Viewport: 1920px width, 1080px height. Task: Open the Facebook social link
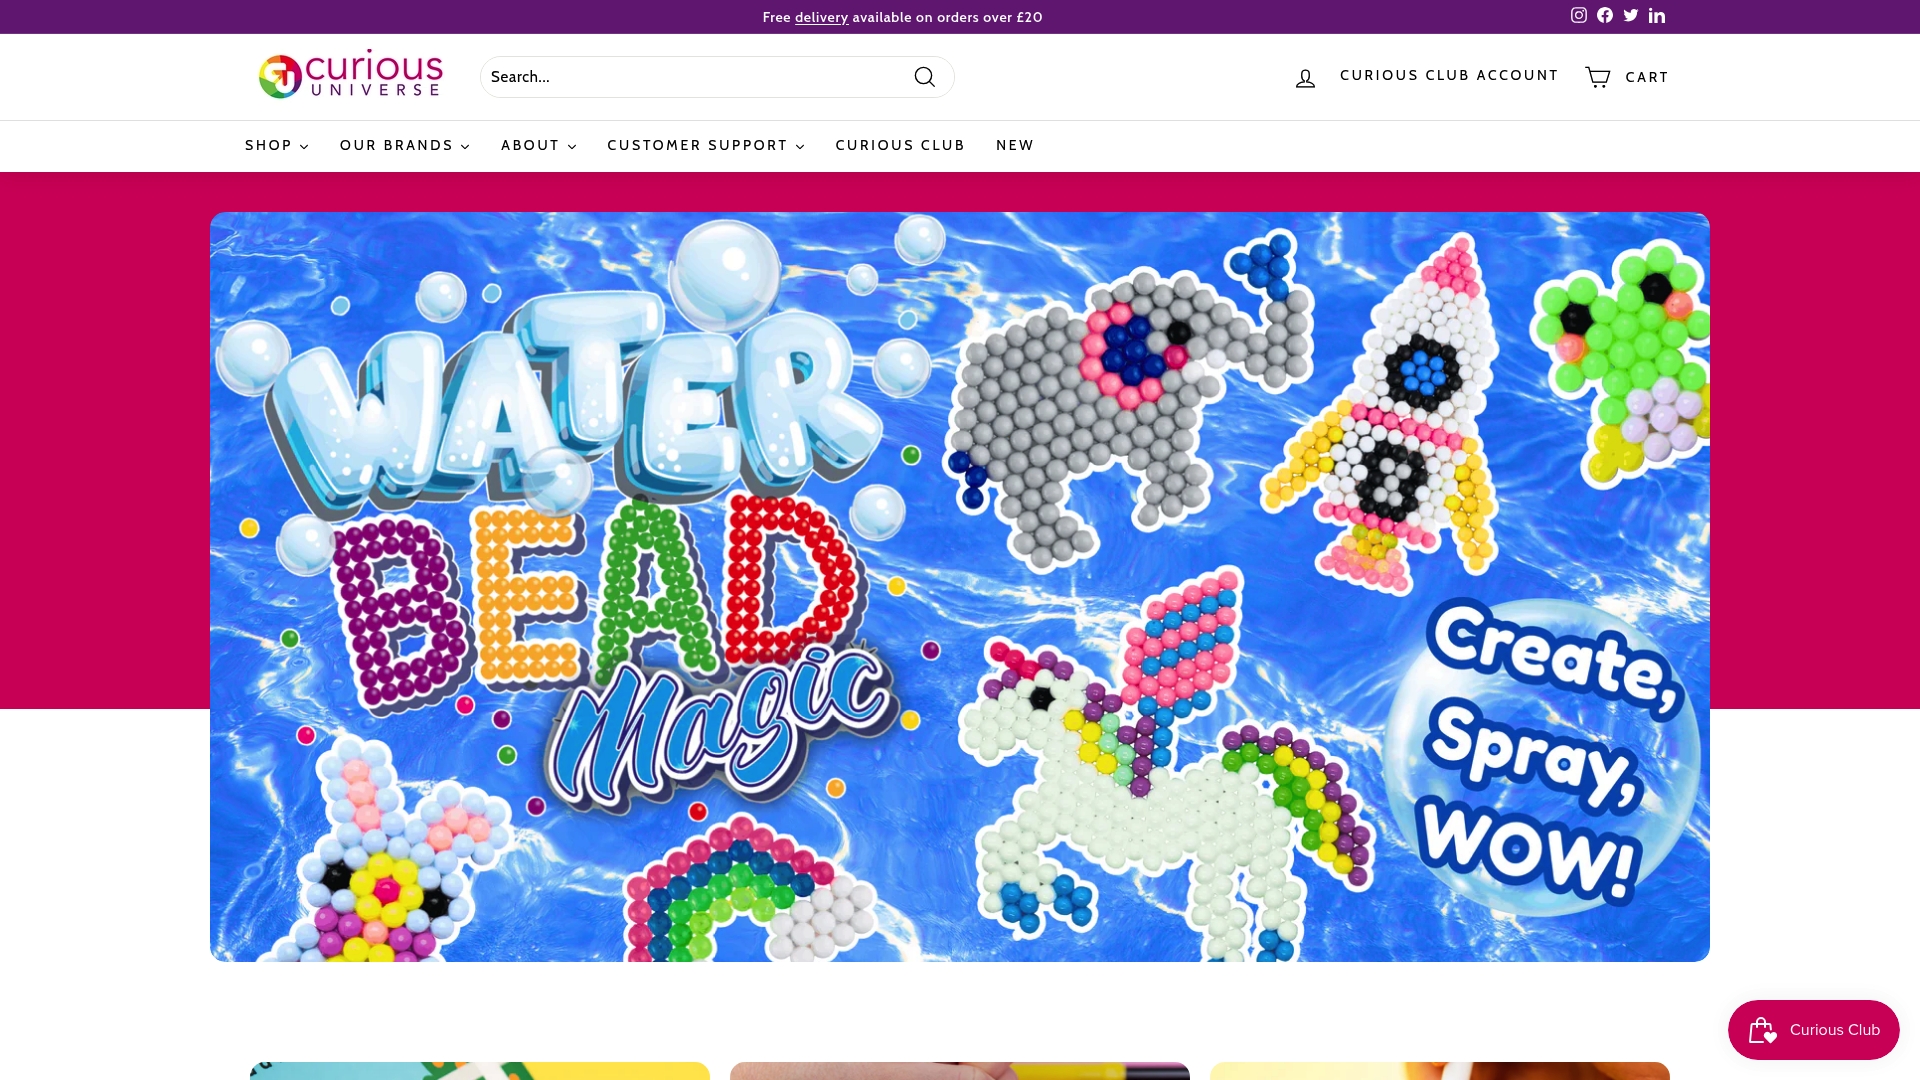[1605, 15]
